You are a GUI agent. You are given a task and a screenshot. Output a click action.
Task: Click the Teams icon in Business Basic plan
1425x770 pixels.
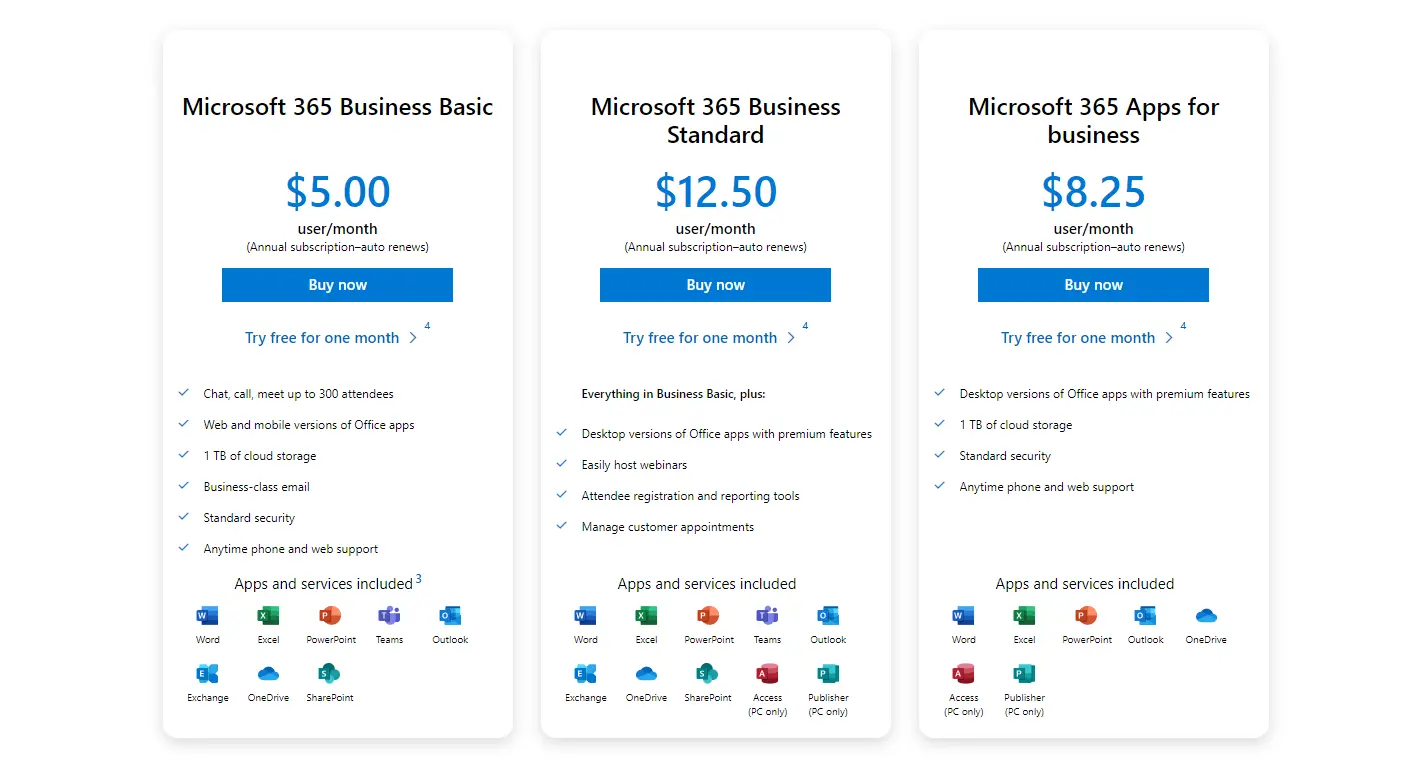(x=389, y=615)
